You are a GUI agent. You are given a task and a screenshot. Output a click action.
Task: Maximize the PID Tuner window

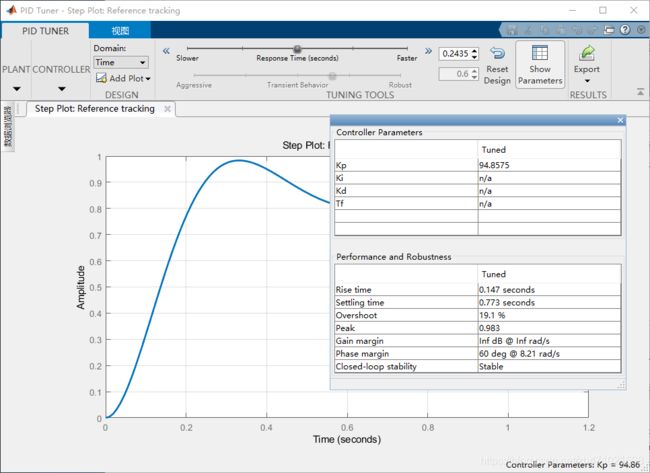tap(603, 10)
